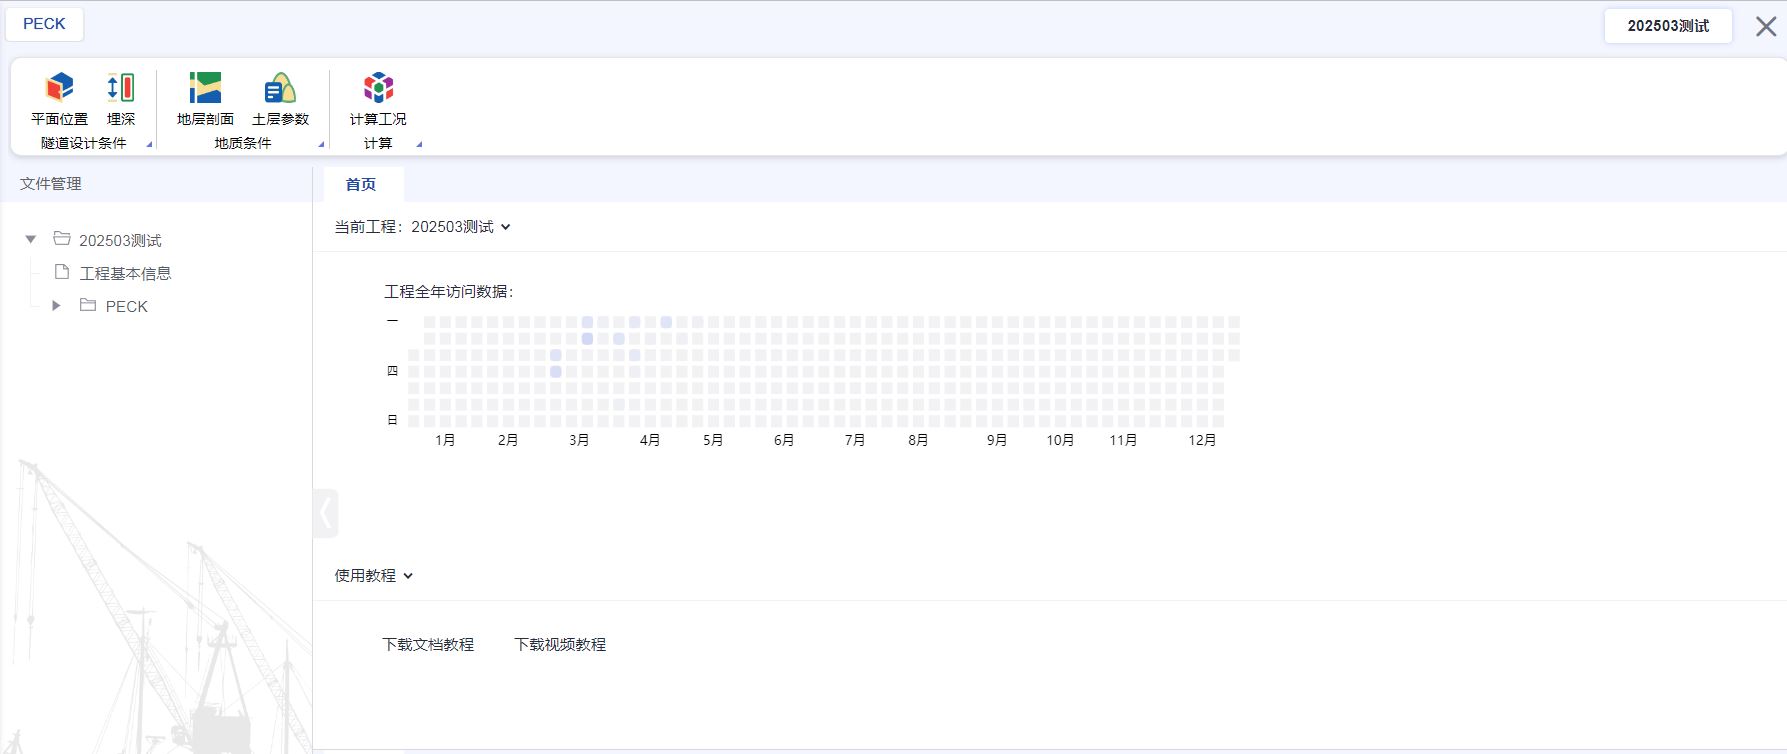Open the 当前工程 project dropdown
Screen dimensions: 1787x754
[505, 227]
